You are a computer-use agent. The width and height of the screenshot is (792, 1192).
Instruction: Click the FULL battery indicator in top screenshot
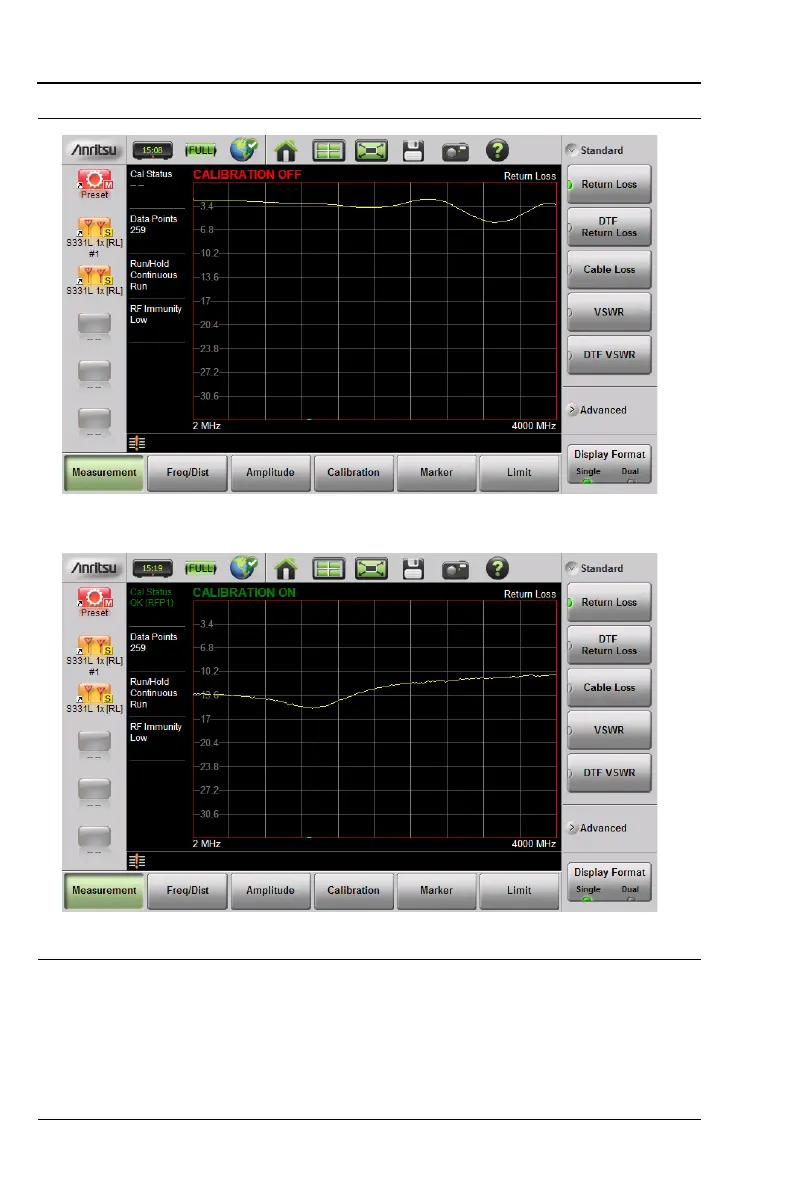(201, 151)
